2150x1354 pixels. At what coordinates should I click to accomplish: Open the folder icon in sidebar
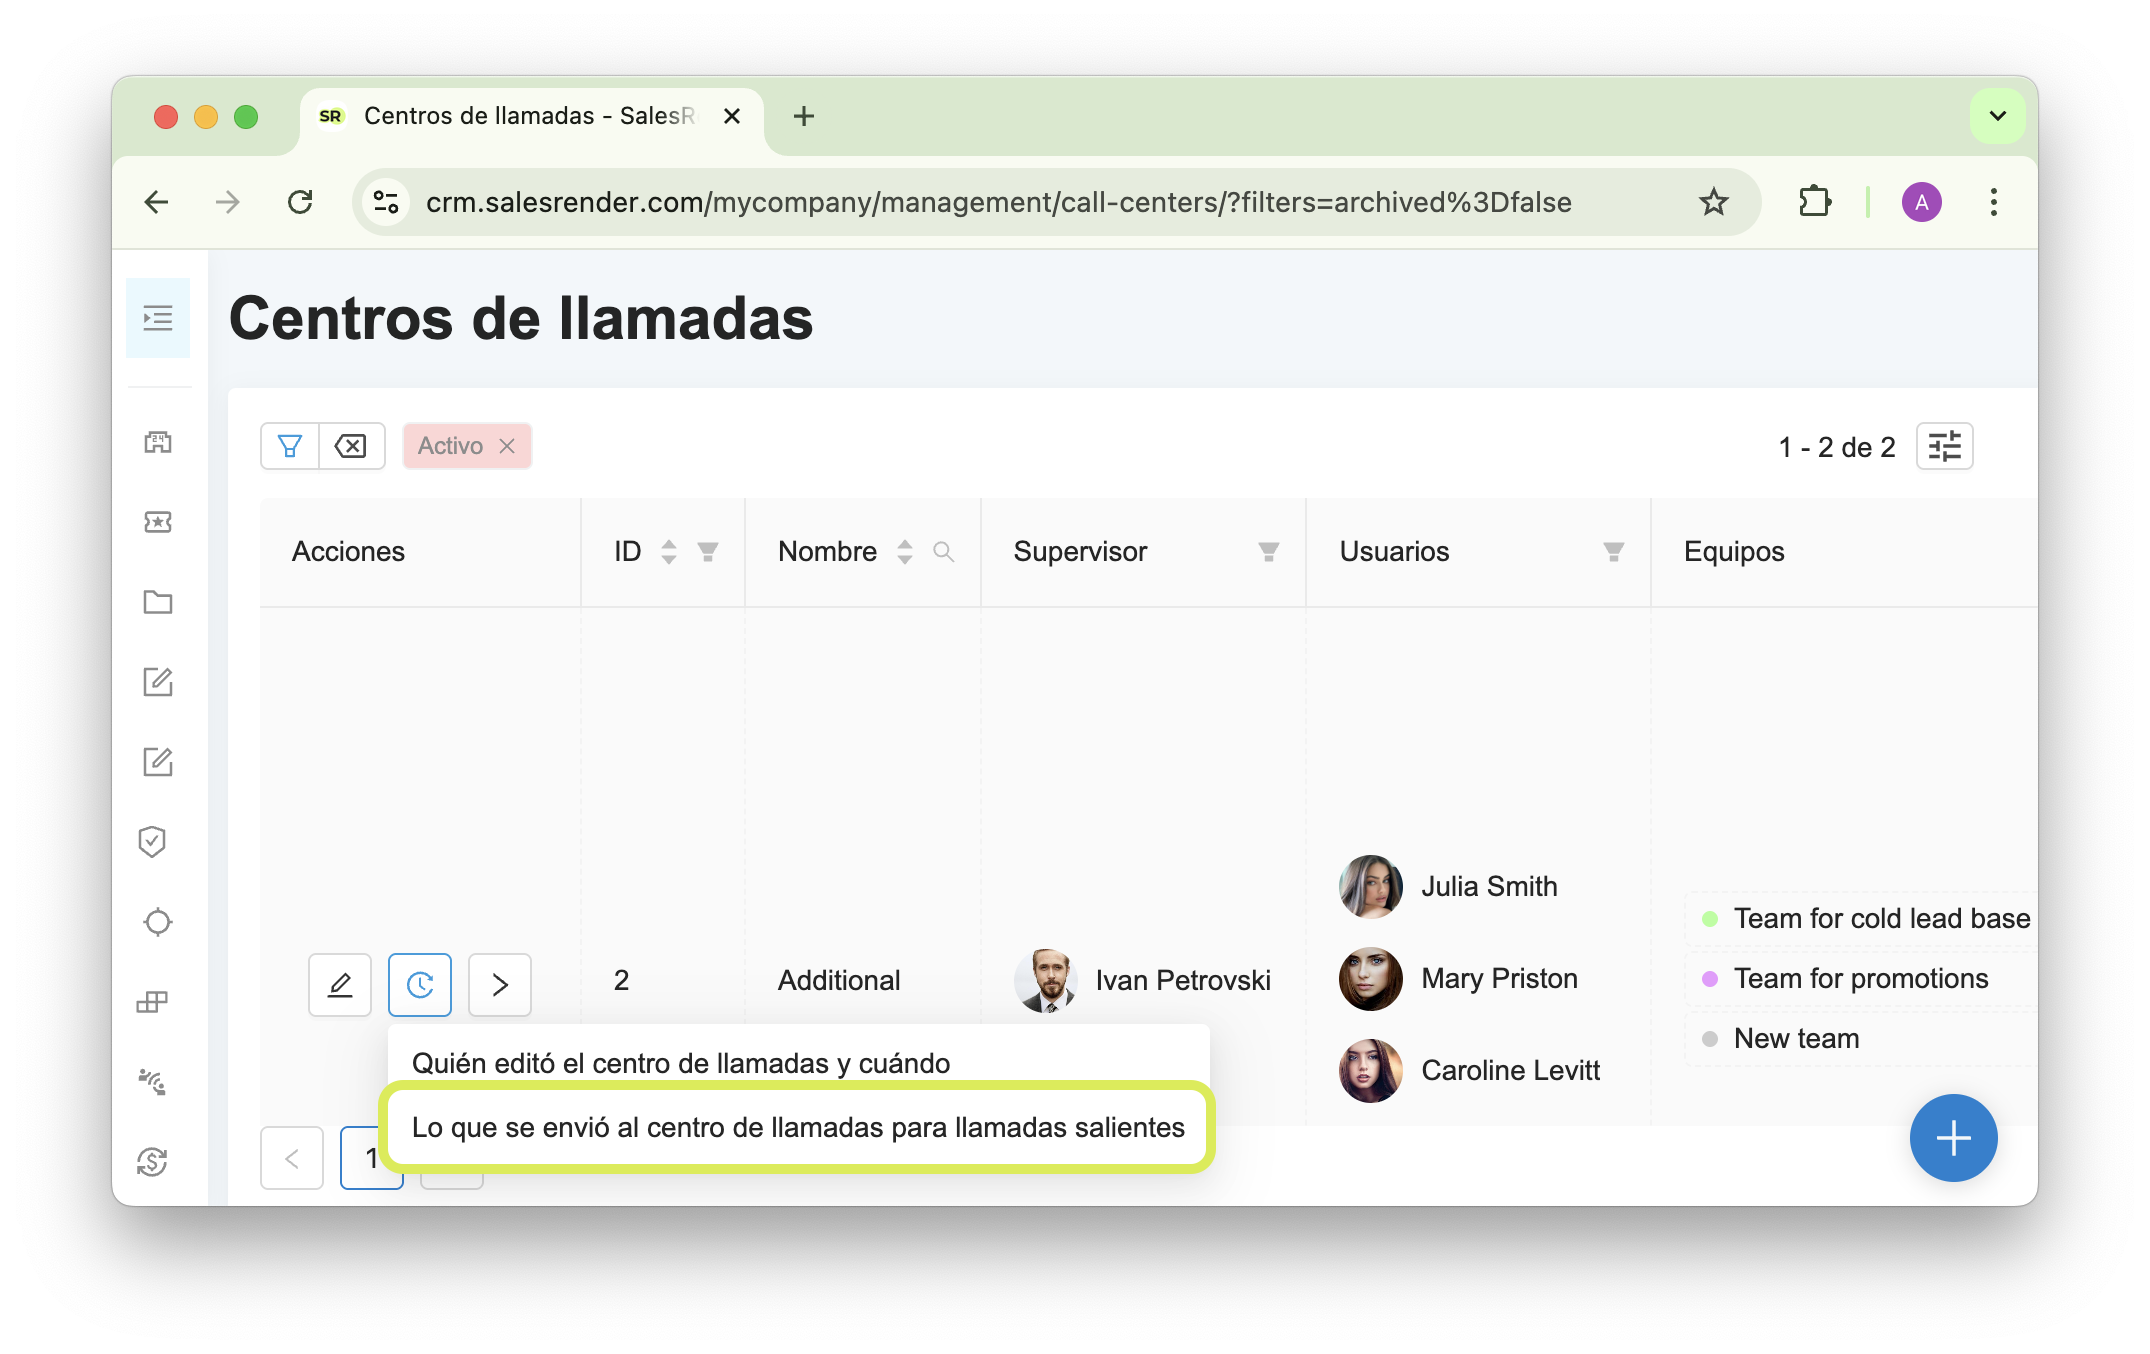158,602
